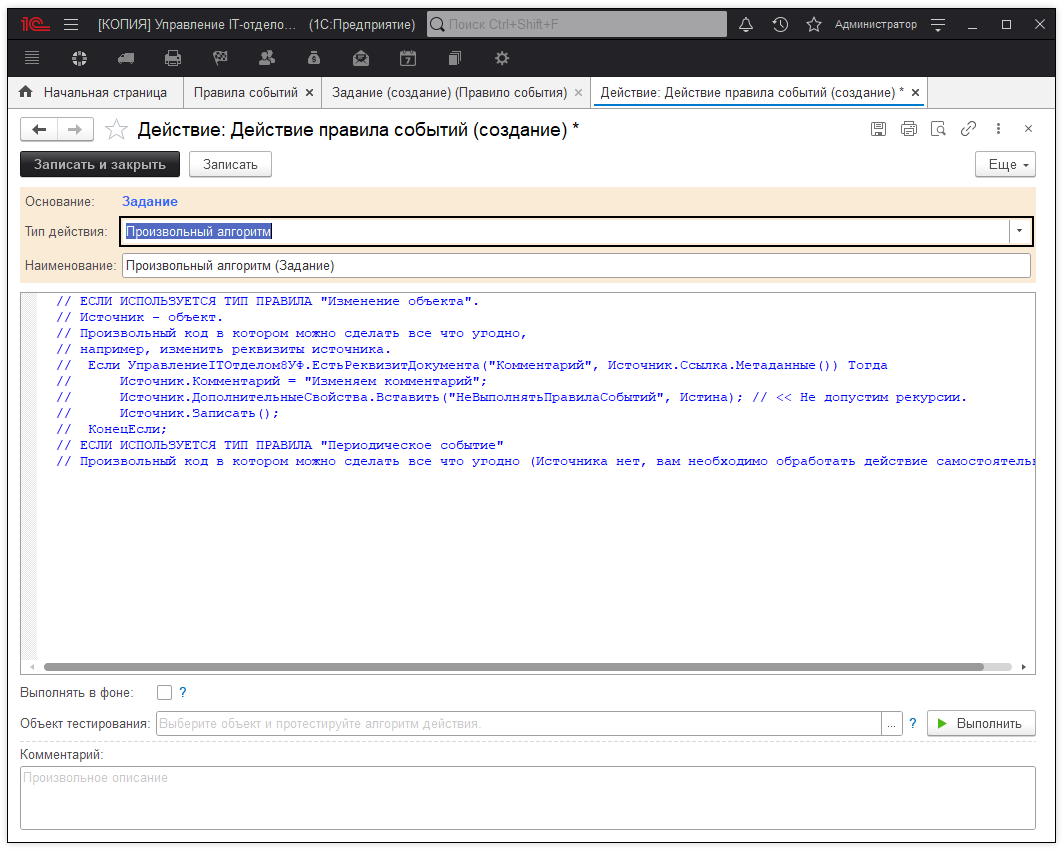Click the save diskette icon
This screenshot has width=1063, height=850.
[x=879, y=129]
